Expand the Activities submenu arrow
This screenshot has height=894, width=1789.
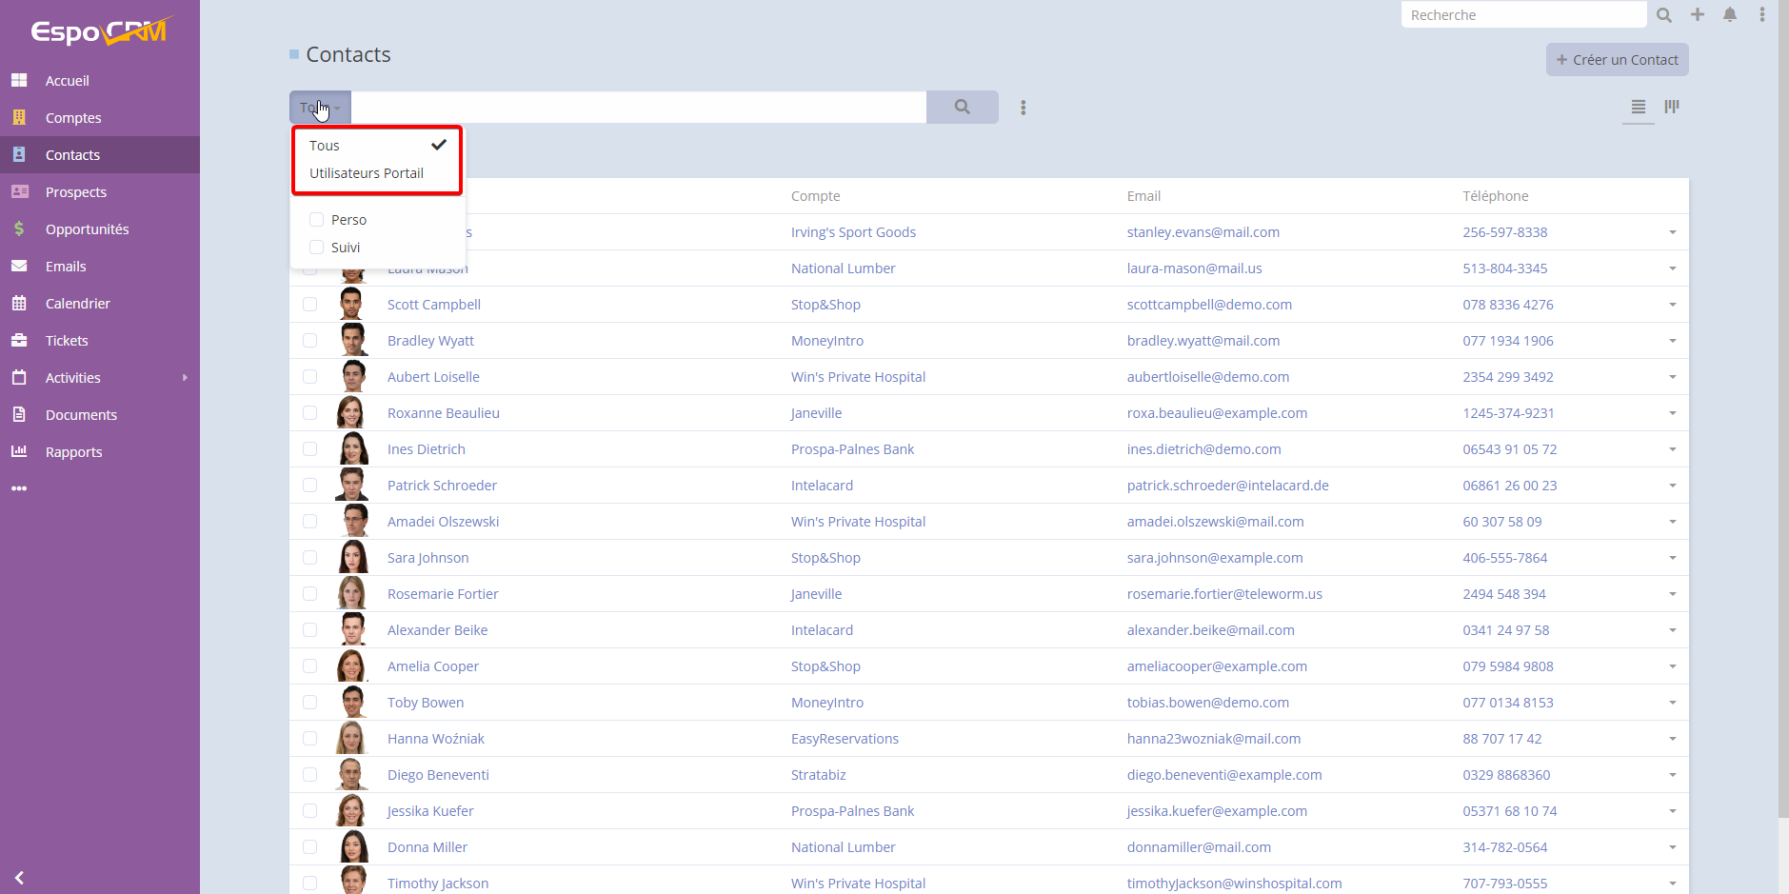click(x=185, y=378)
